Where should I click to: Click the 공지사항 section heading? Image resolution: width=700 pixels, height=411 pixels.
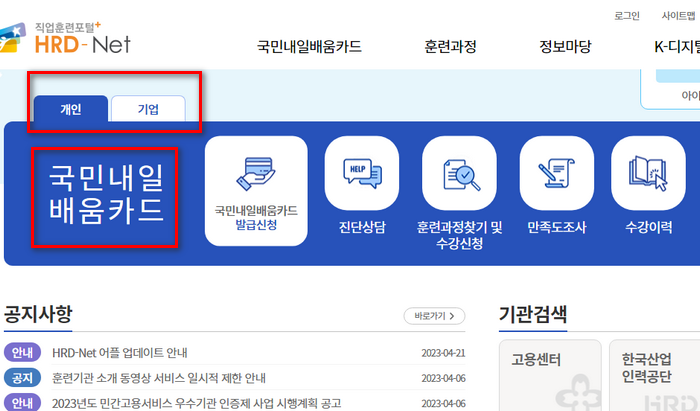coord(38,314)
